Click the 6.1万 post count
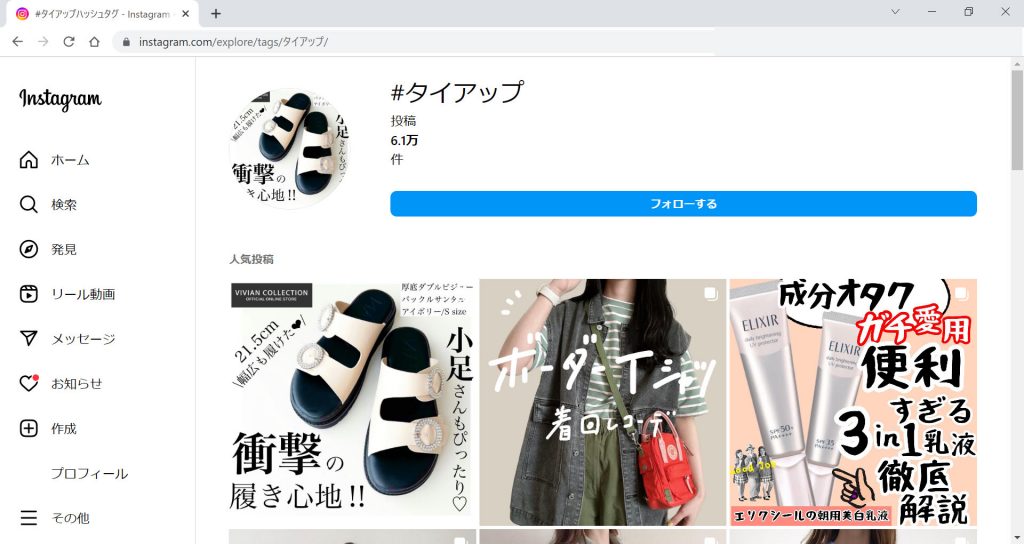Viewport: 1024px width, 544px height. click(x=404, y=140)
